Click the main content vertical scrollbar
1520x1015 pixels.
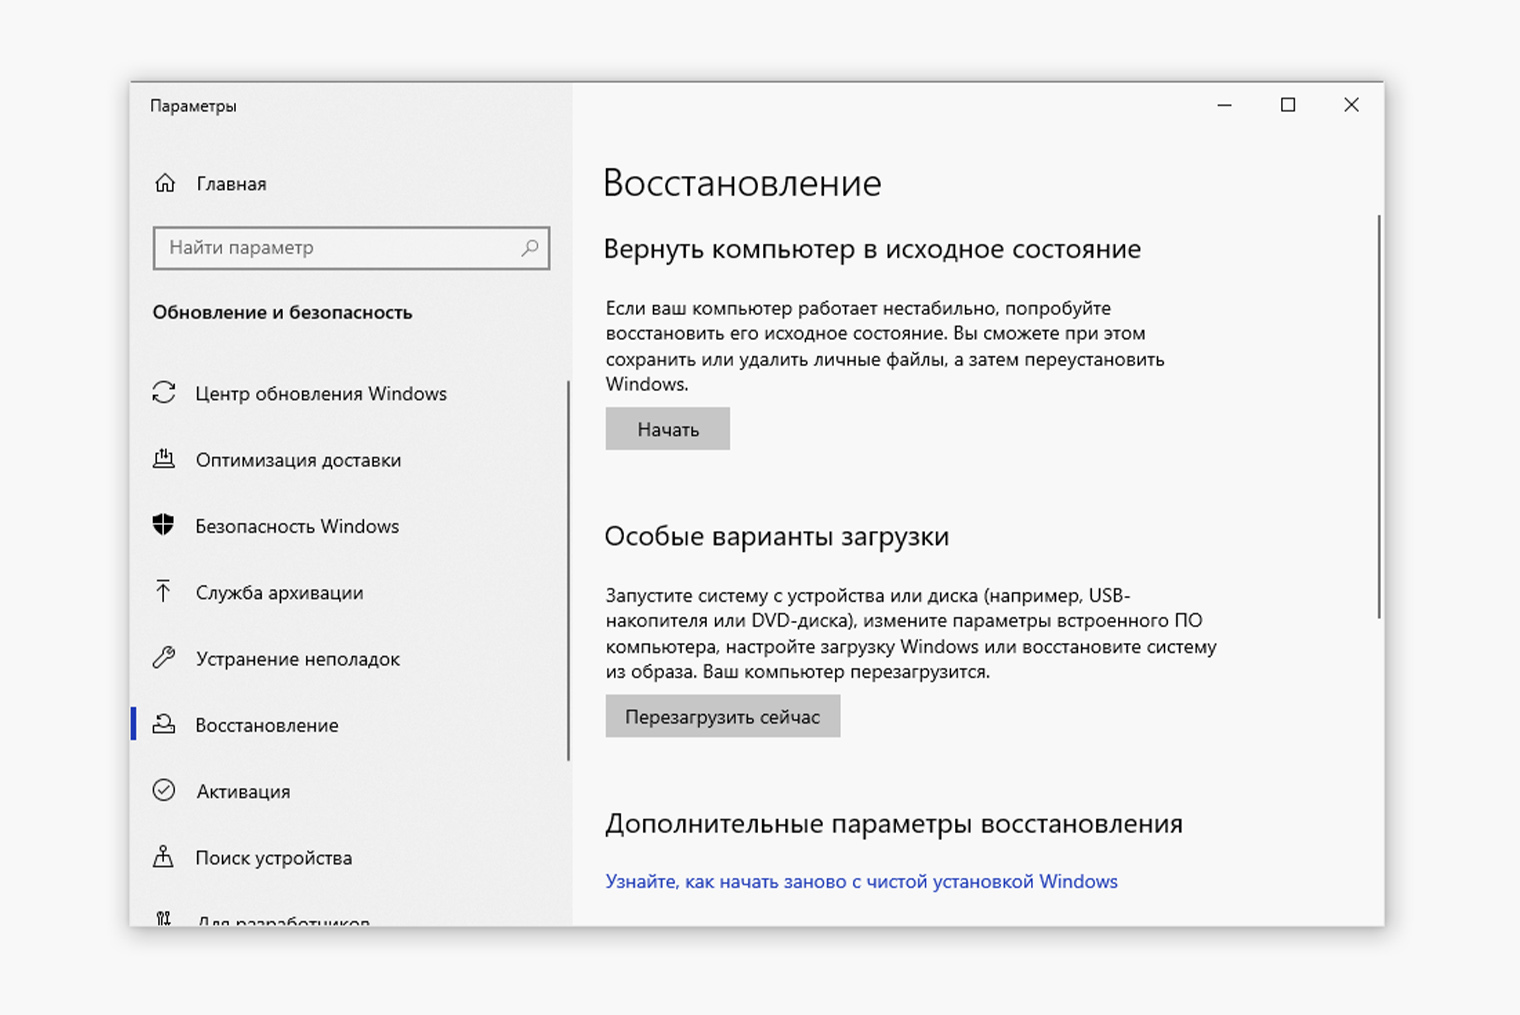click(1379, 416)
